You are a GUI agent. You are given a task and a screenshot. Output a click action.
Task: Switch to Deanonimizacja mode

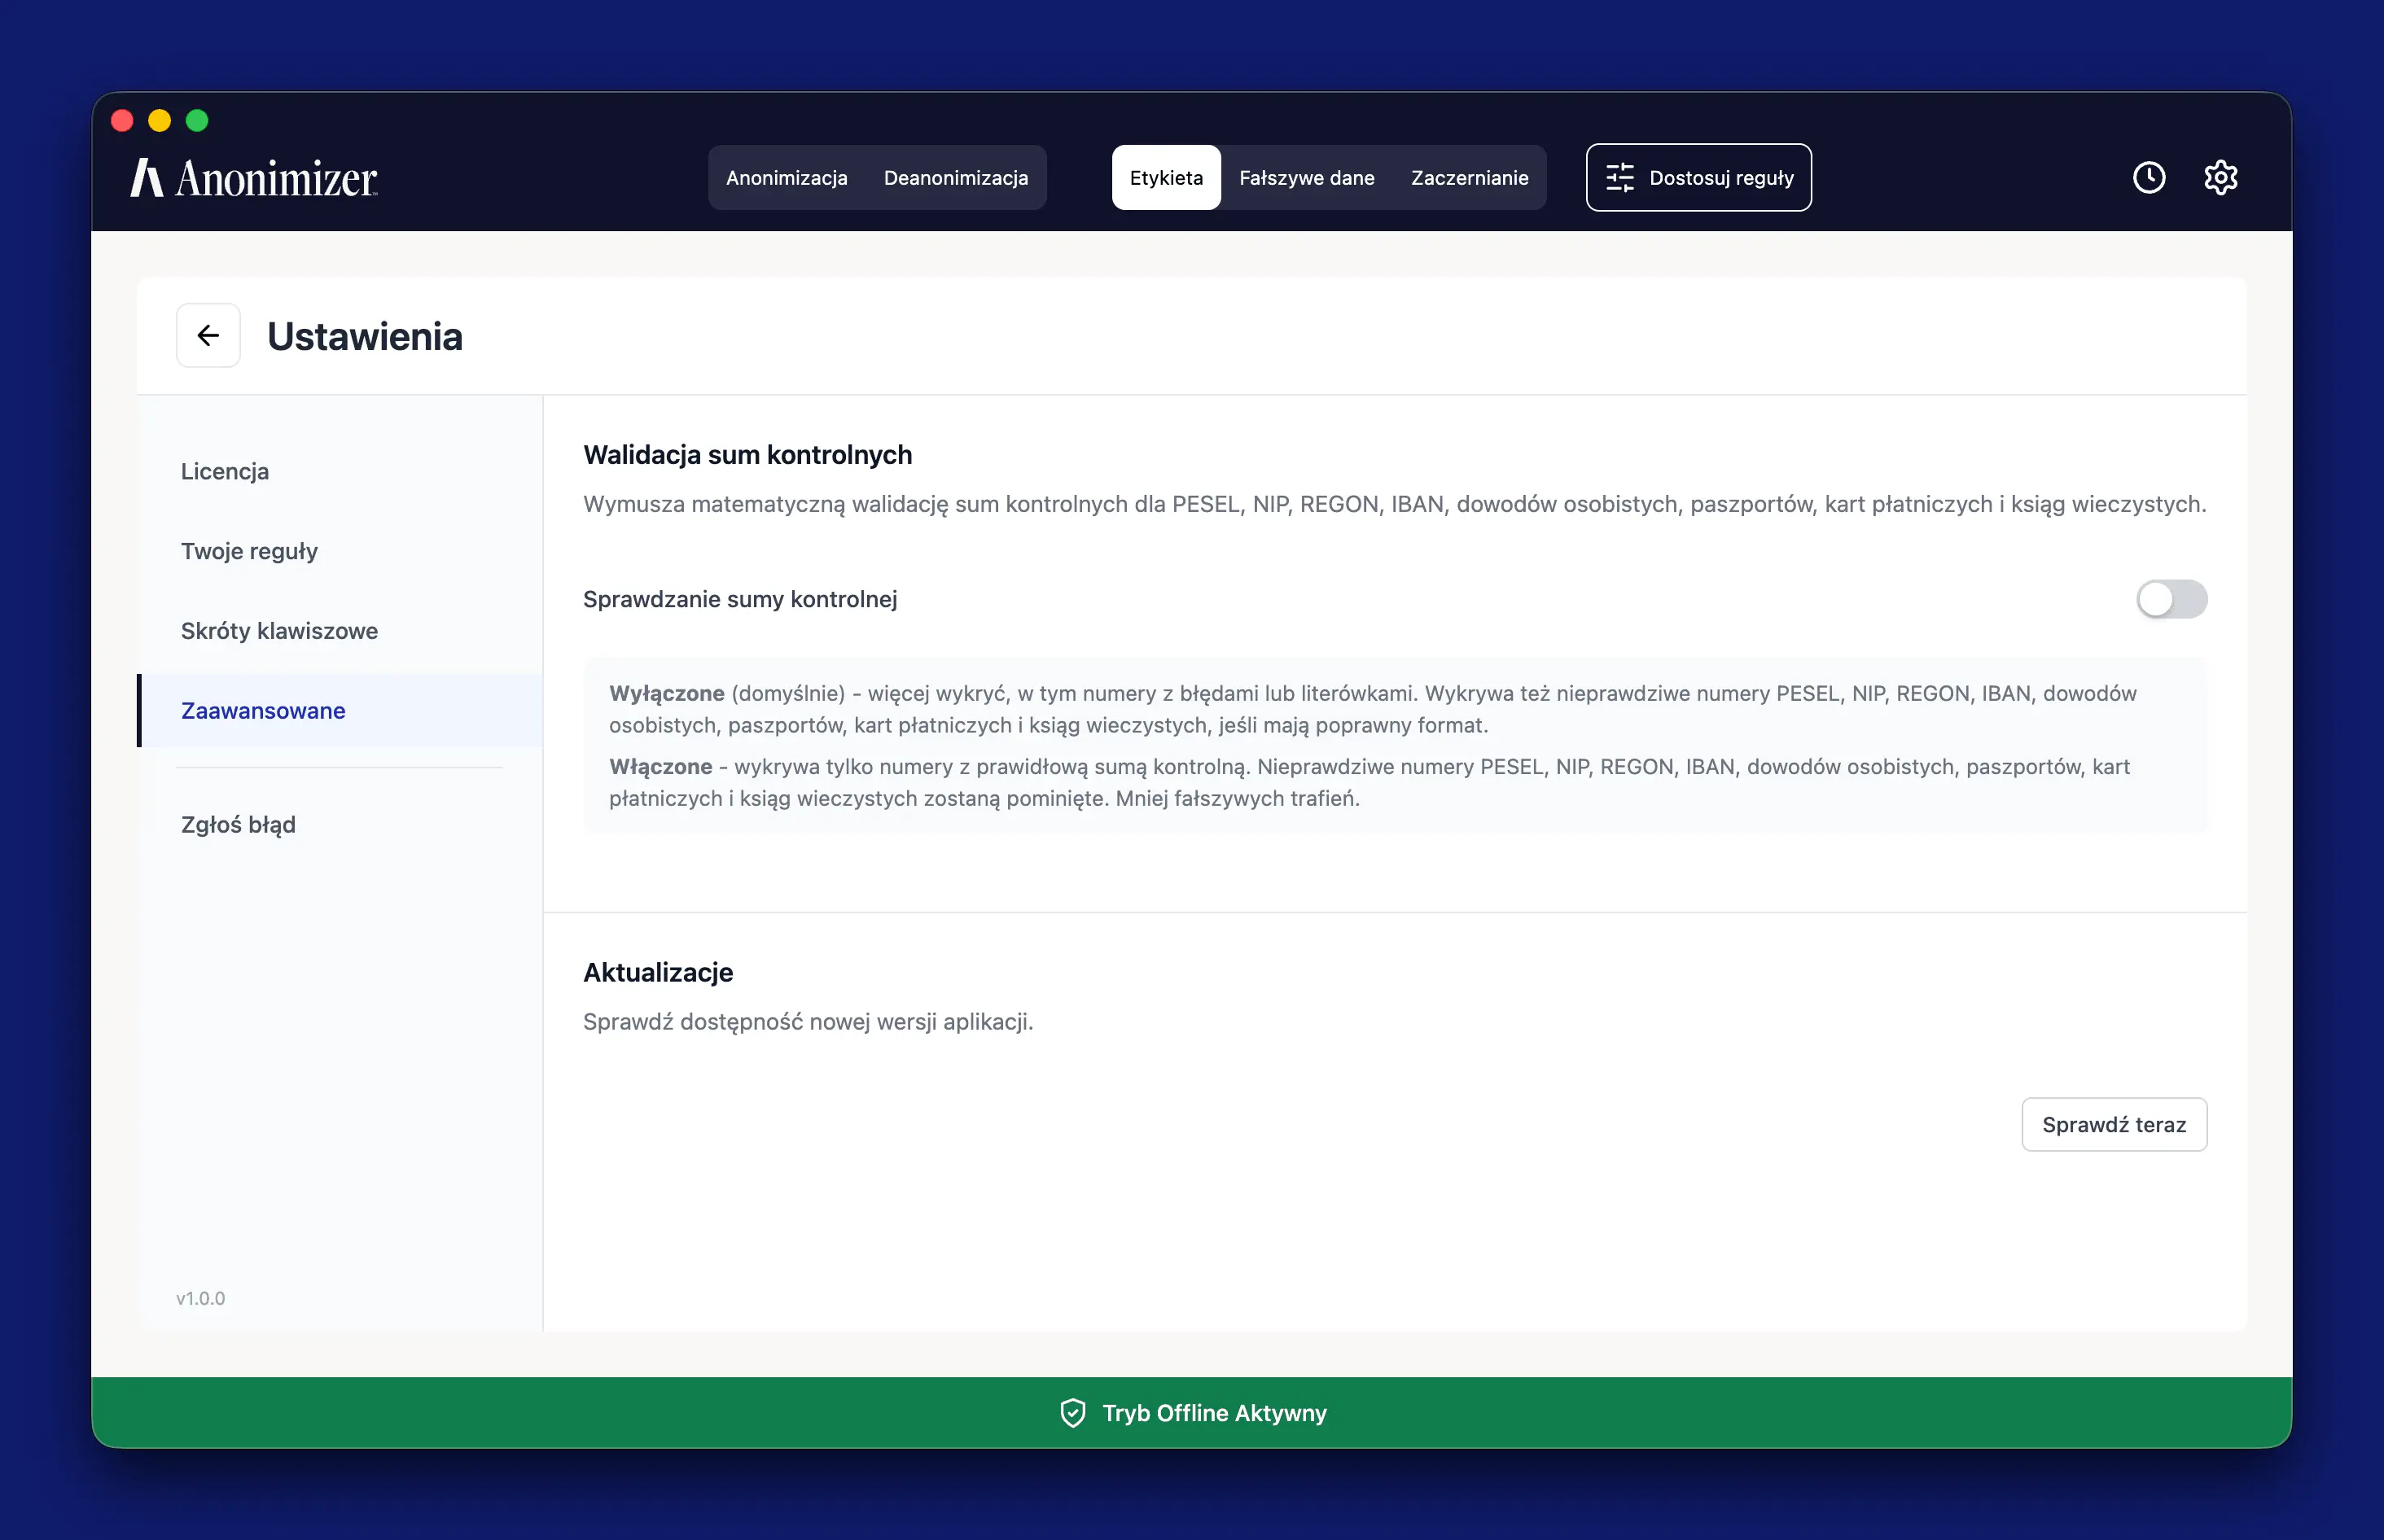955,177
